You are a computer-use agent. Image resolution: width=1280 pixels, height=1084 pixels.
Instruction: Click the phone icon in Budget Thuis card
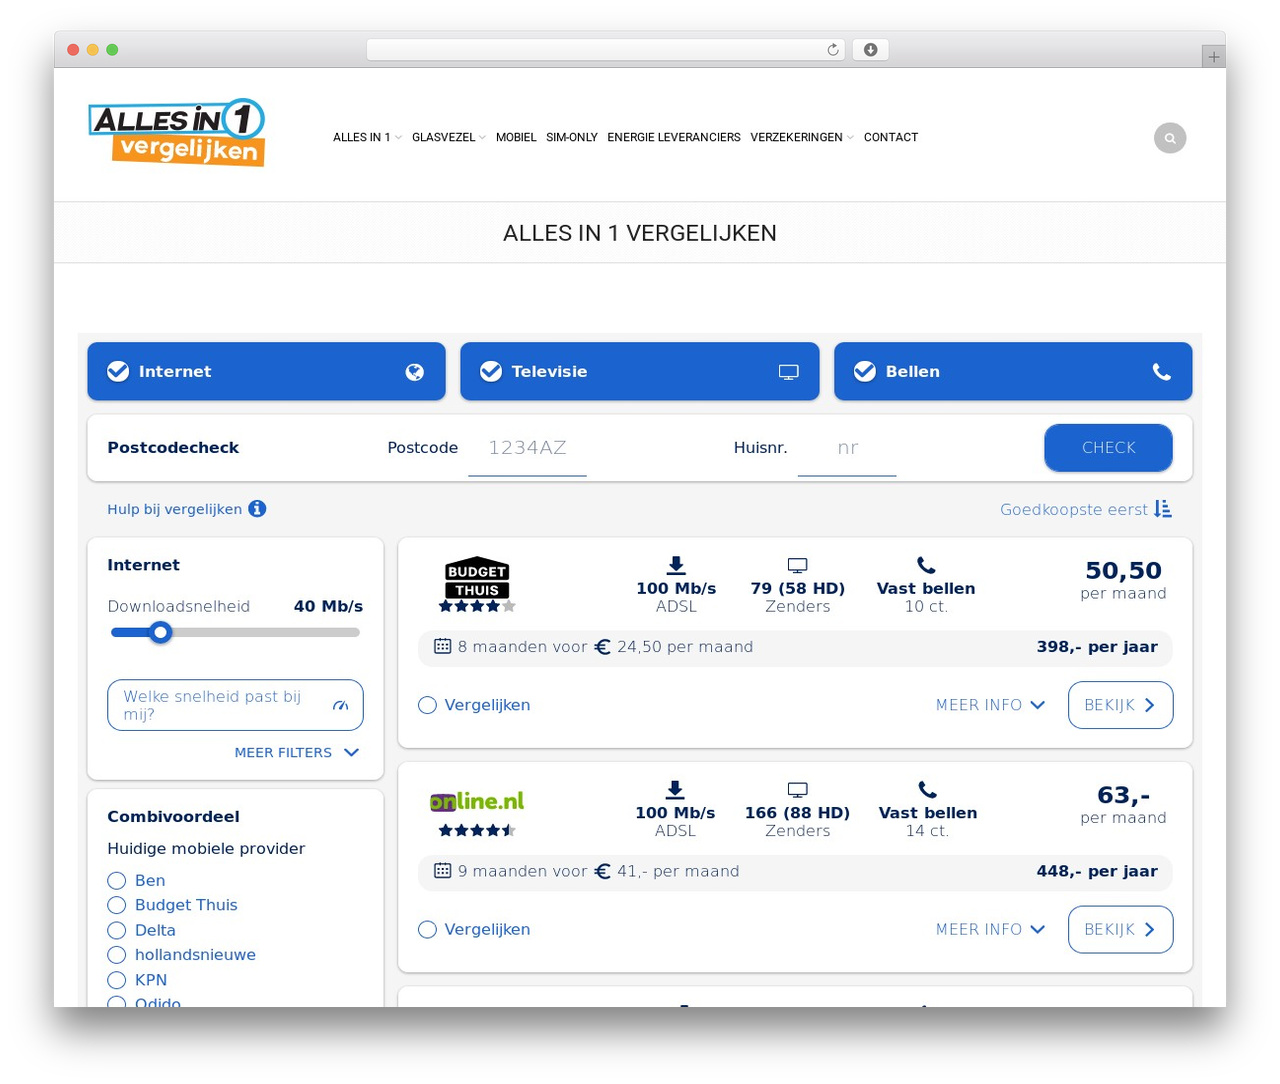click(926, 566)
